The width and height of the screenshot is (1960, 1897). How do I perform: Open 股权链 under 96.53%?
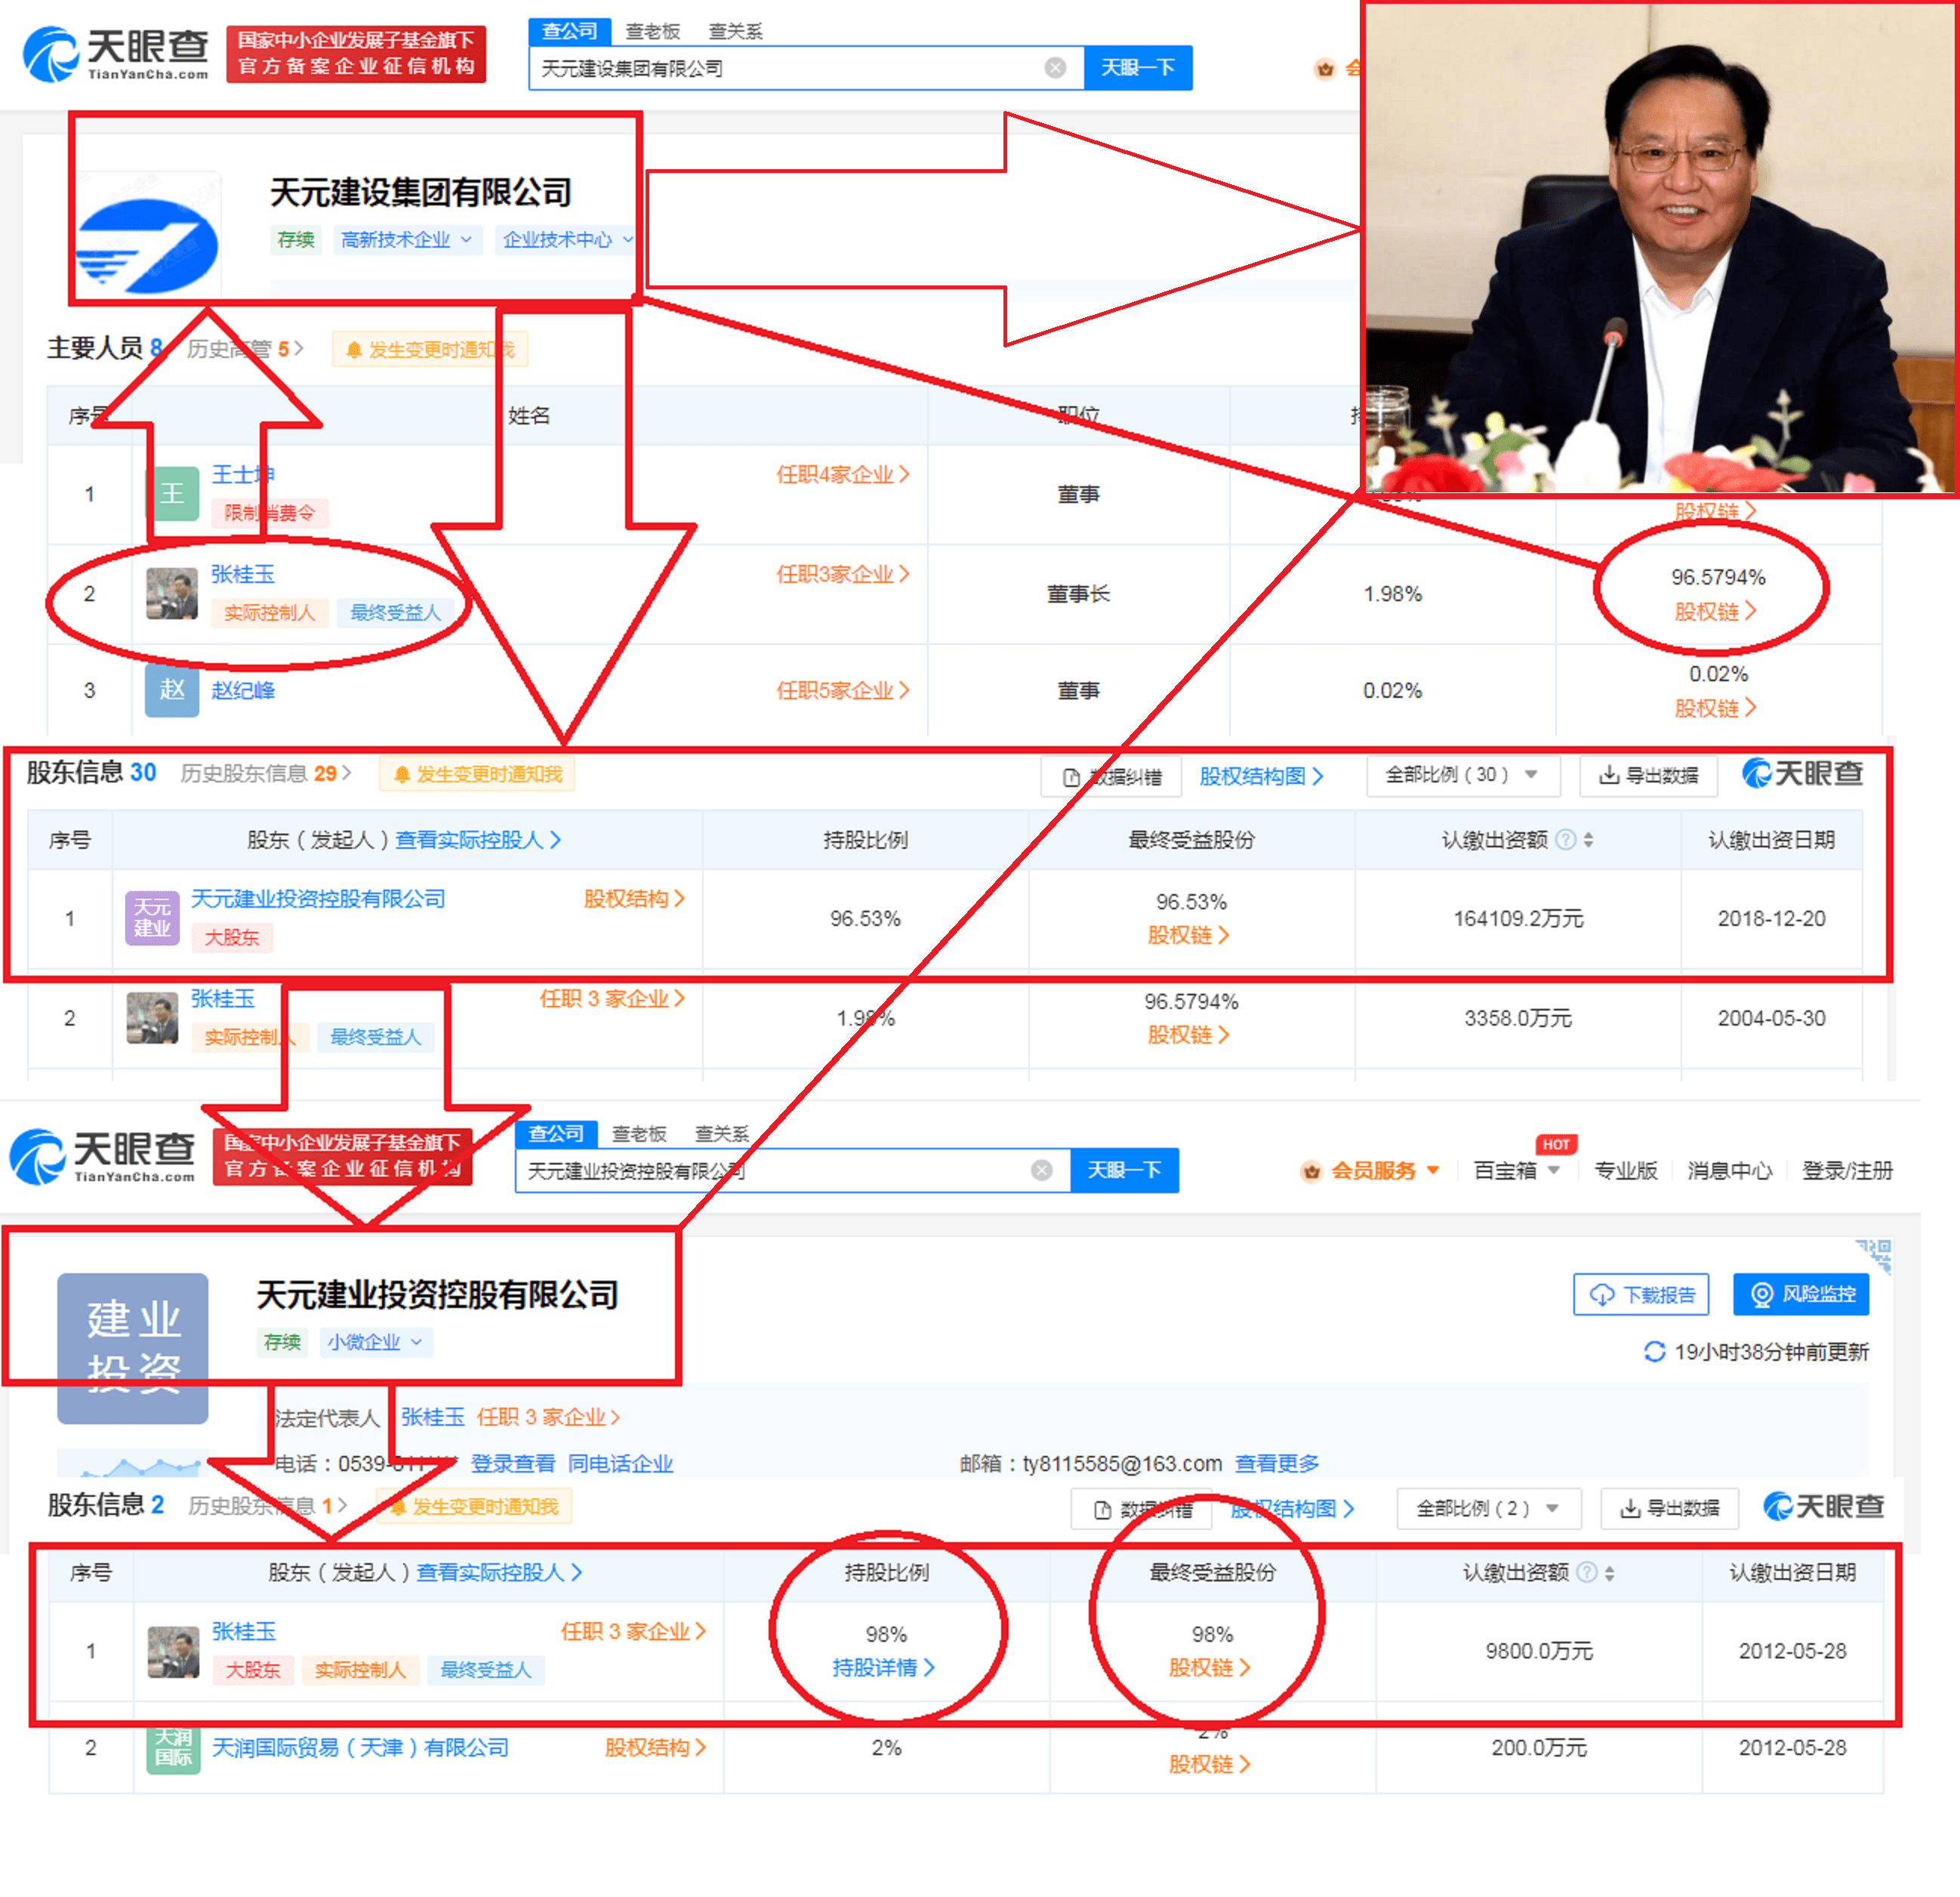pyautogui.click(x=1188, y=935)
